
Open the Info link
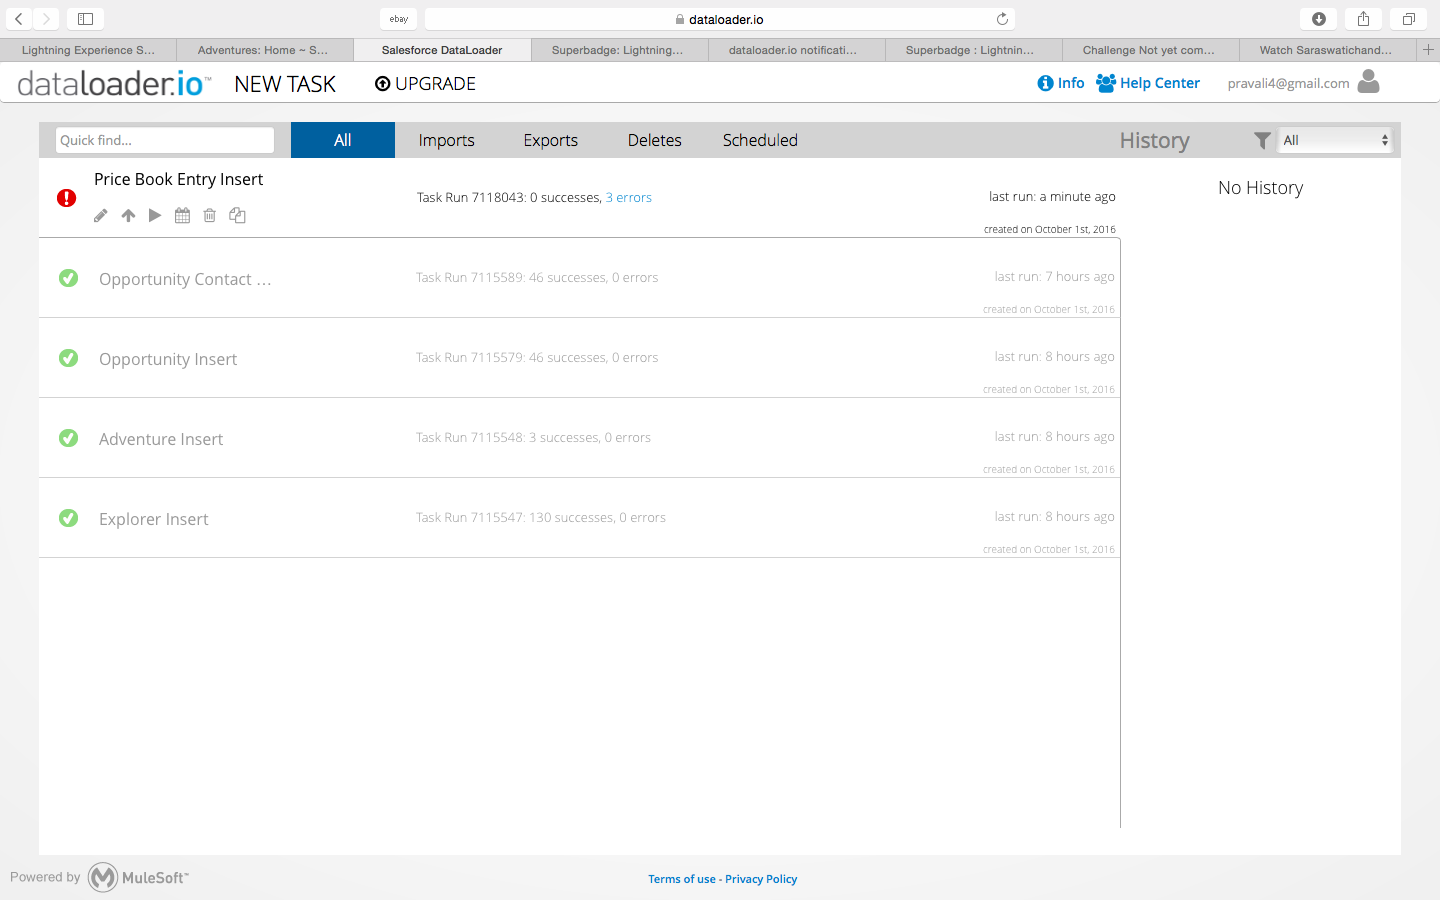(1061, 83)
